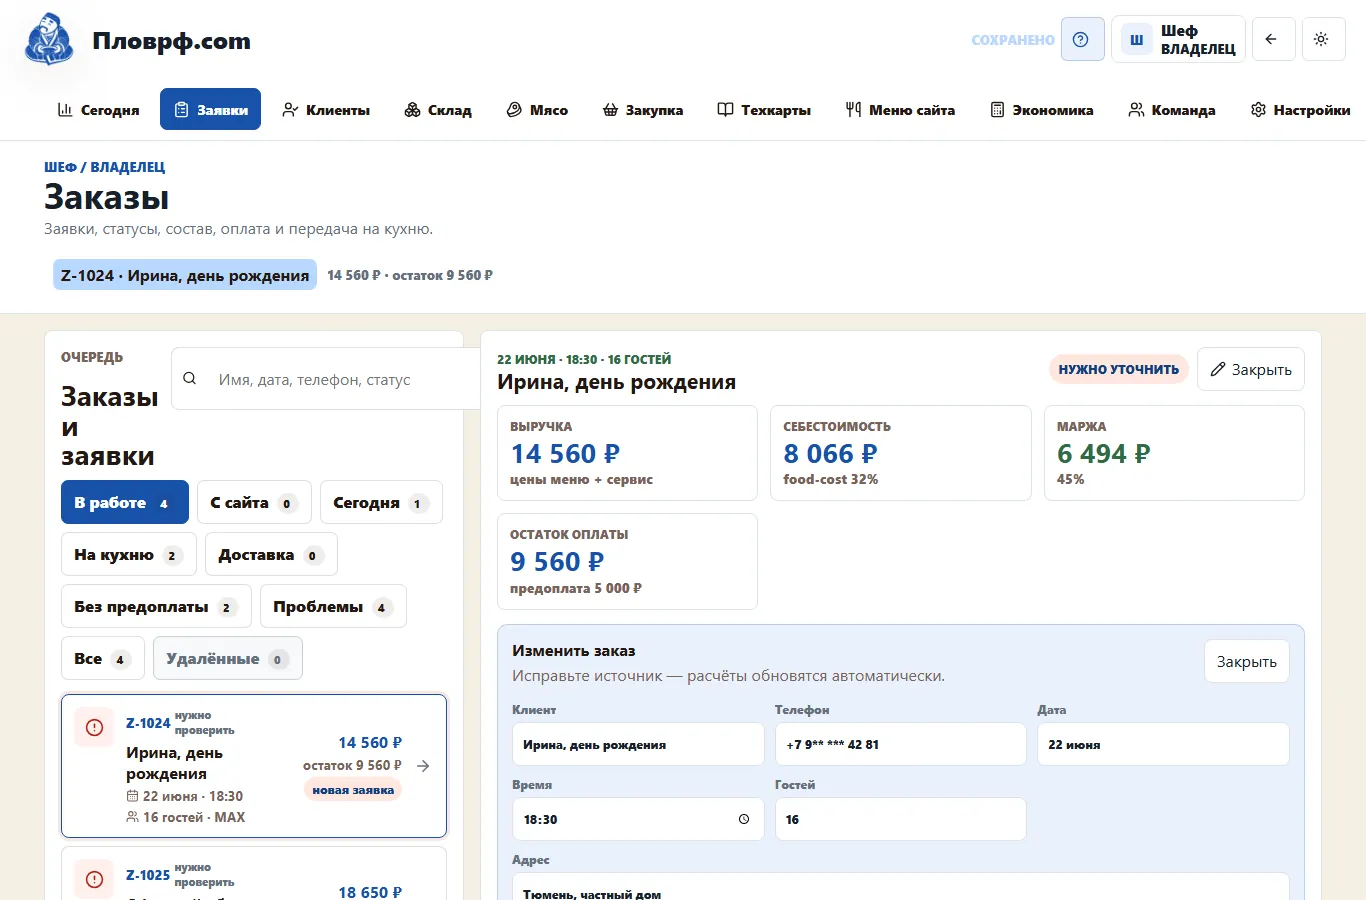This screenshot has width=1366, height=900.
Task: Go to the Склад section
Action: point(438,110)
